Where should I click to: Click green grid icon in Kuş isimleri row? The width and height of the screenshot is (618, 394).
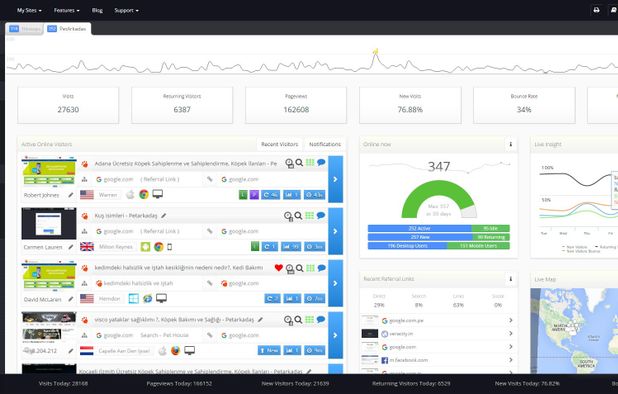pos(310,215)
